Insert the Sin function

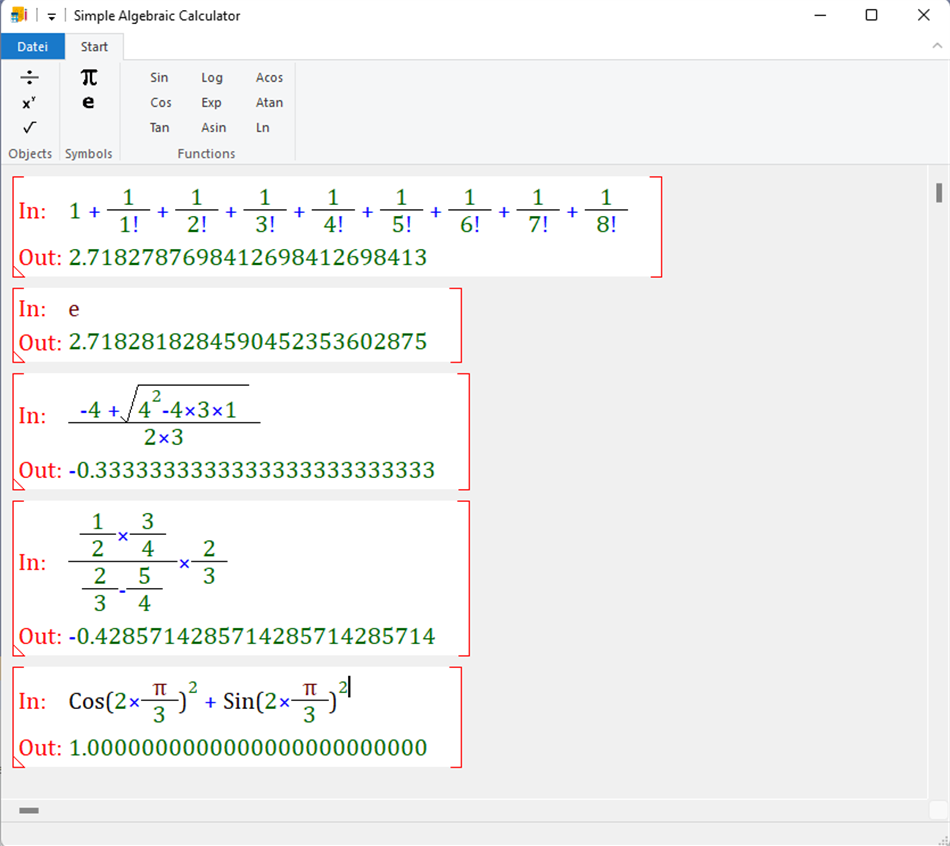pos(159,77)
